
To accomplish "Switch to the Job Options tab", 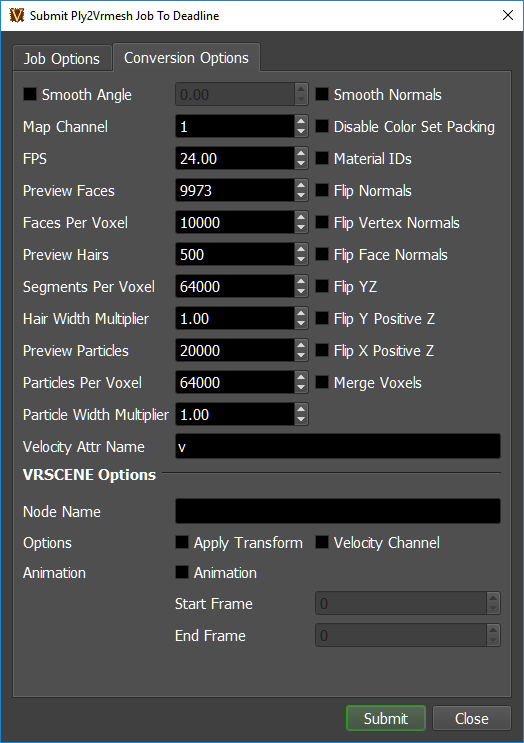I will [x=62, y=59].
